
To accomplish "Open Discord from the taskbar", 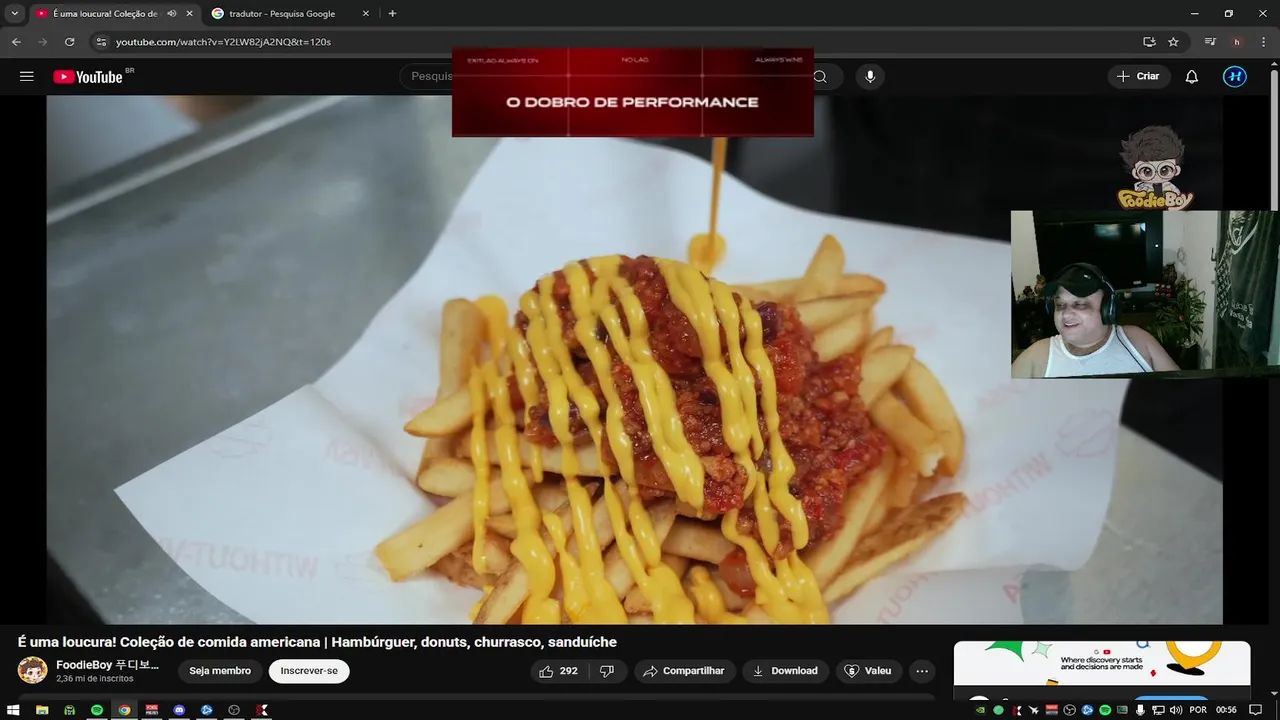I will 179,710.
